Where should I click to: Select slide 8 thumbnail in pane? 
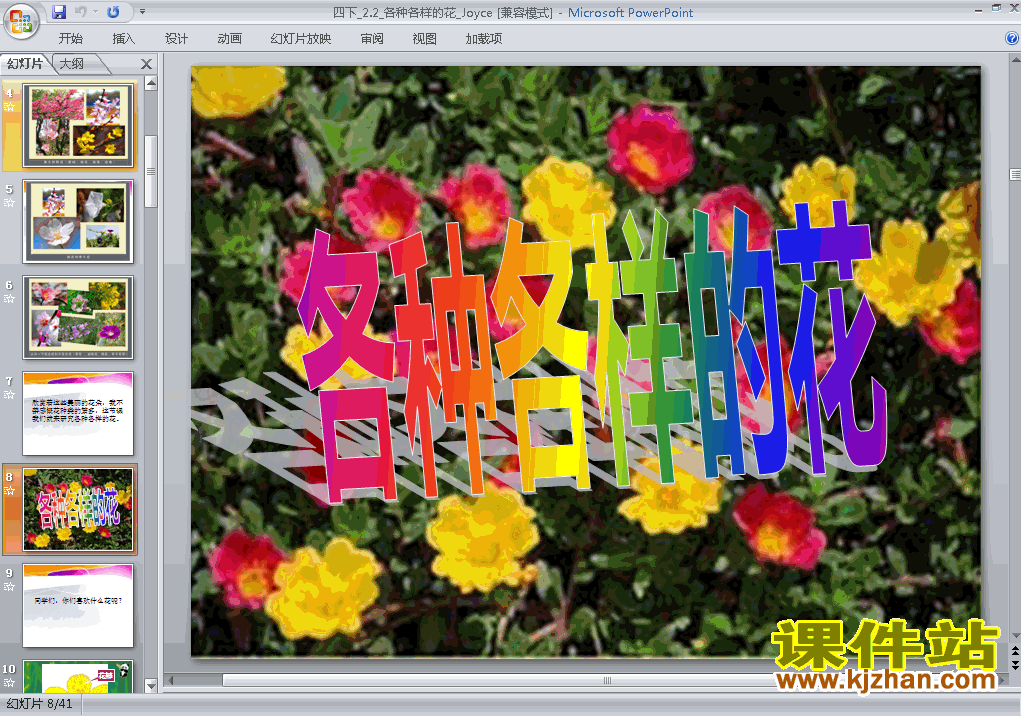[78, 509]
